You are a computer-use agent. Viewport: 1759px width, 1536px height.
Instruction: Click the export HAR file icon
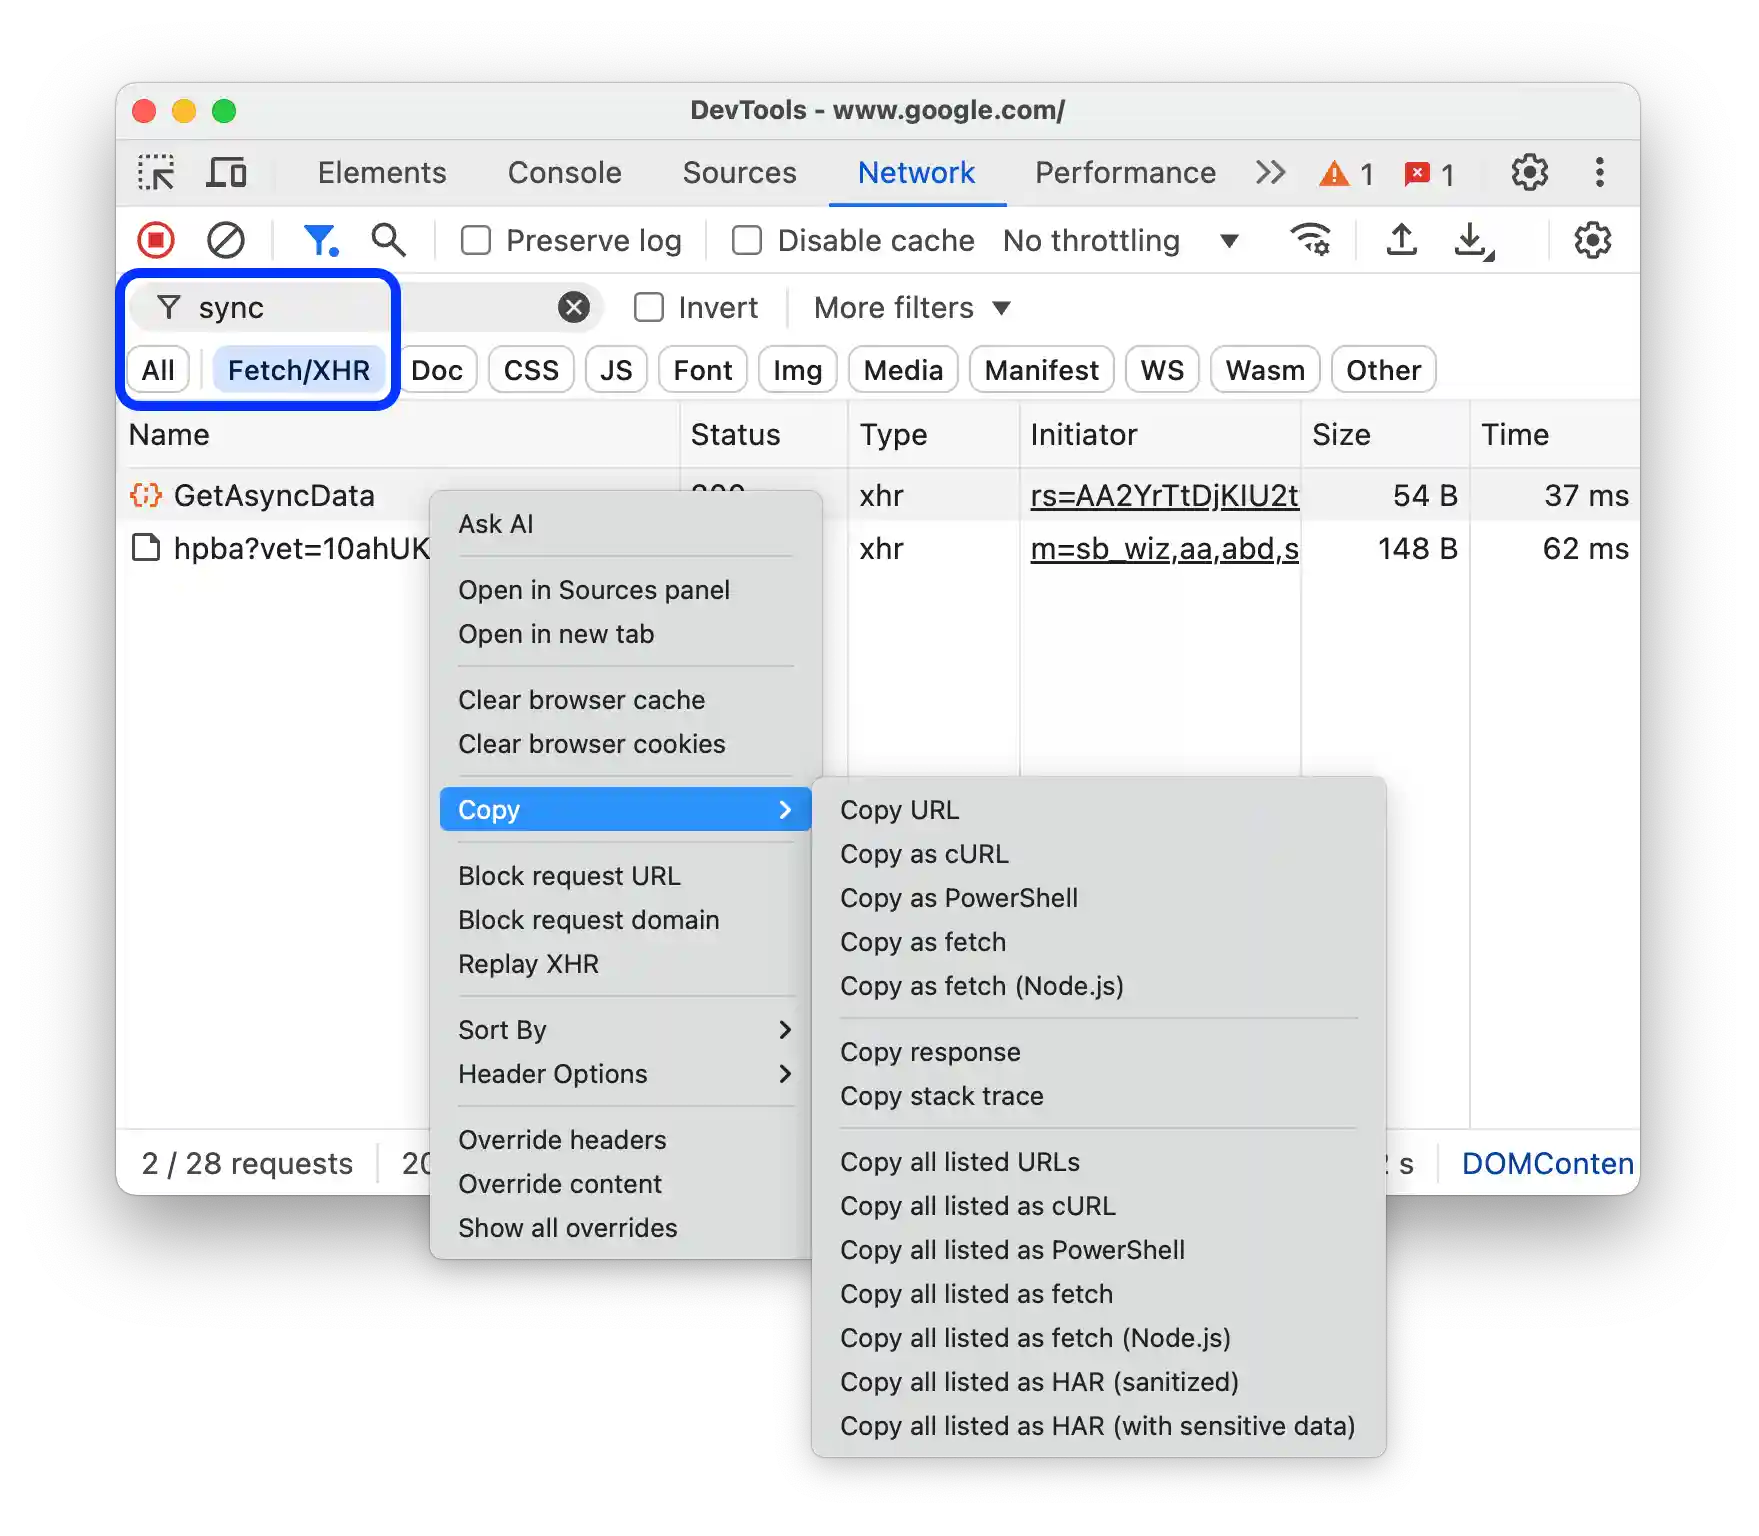click(x=1471, y=240)
